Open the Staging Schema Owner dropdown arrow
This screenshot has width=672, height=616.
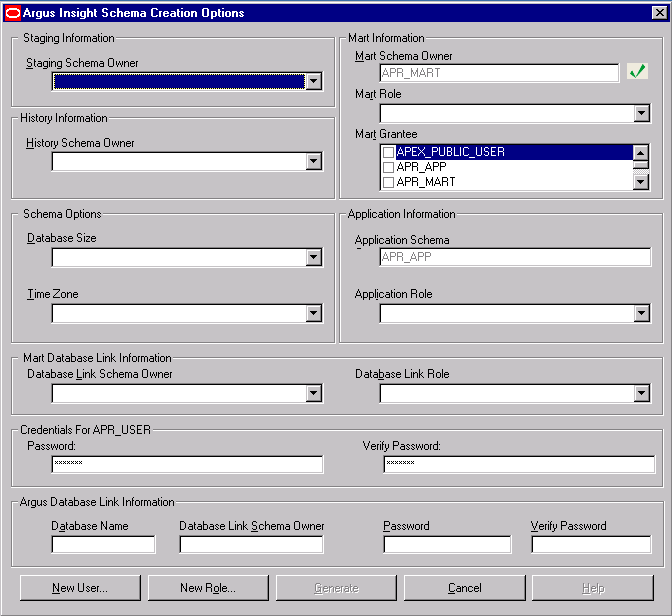(x=314, y=81)
